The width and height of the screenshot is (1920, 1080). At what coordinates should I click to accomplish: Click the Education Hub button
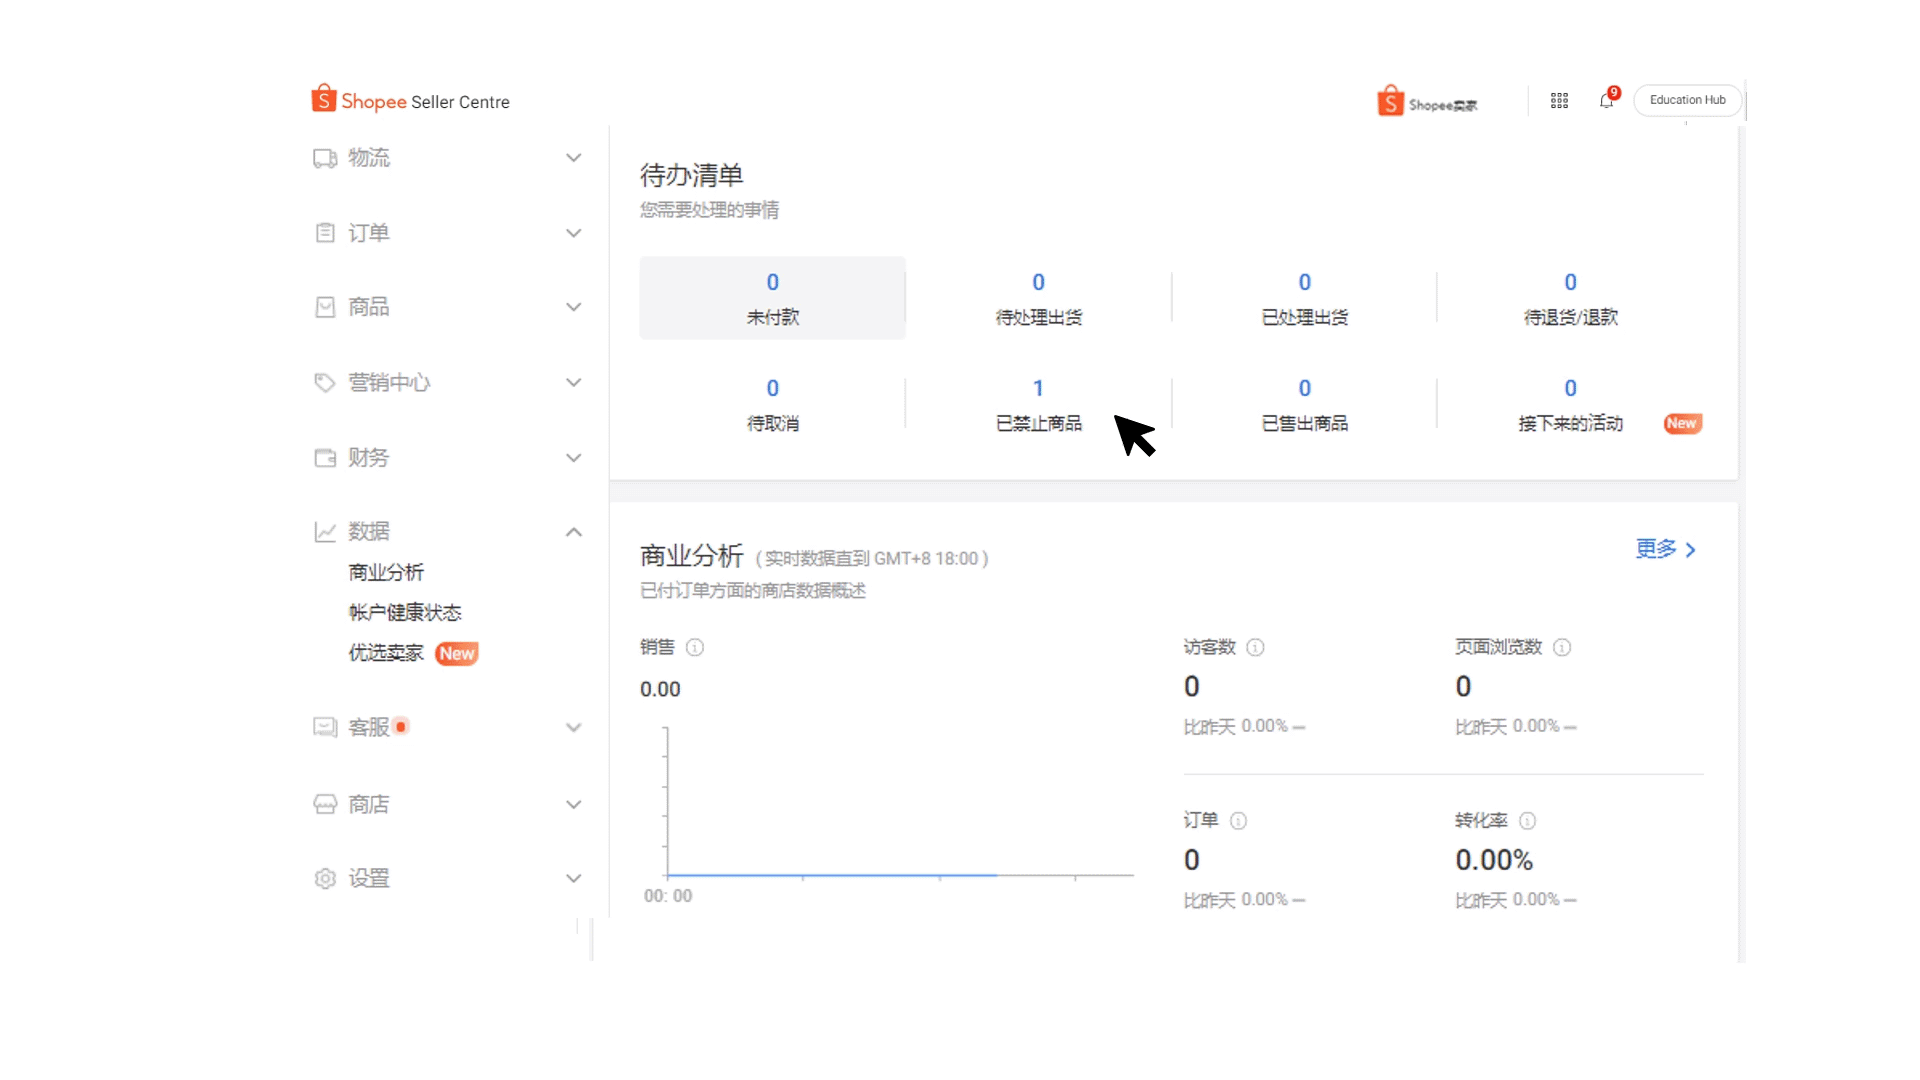coord(1687,100)
